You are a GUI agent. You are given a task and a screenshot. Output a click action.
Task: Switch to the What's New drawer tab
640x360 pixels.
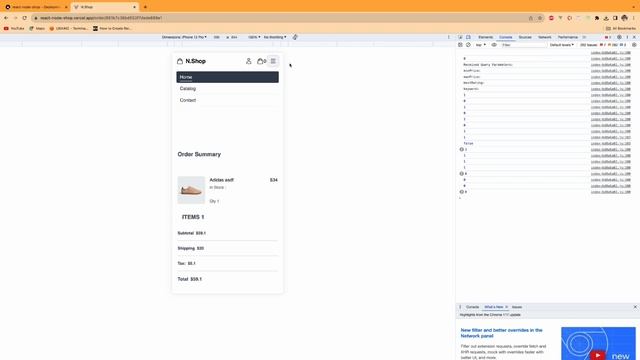(x=494, y=307)
